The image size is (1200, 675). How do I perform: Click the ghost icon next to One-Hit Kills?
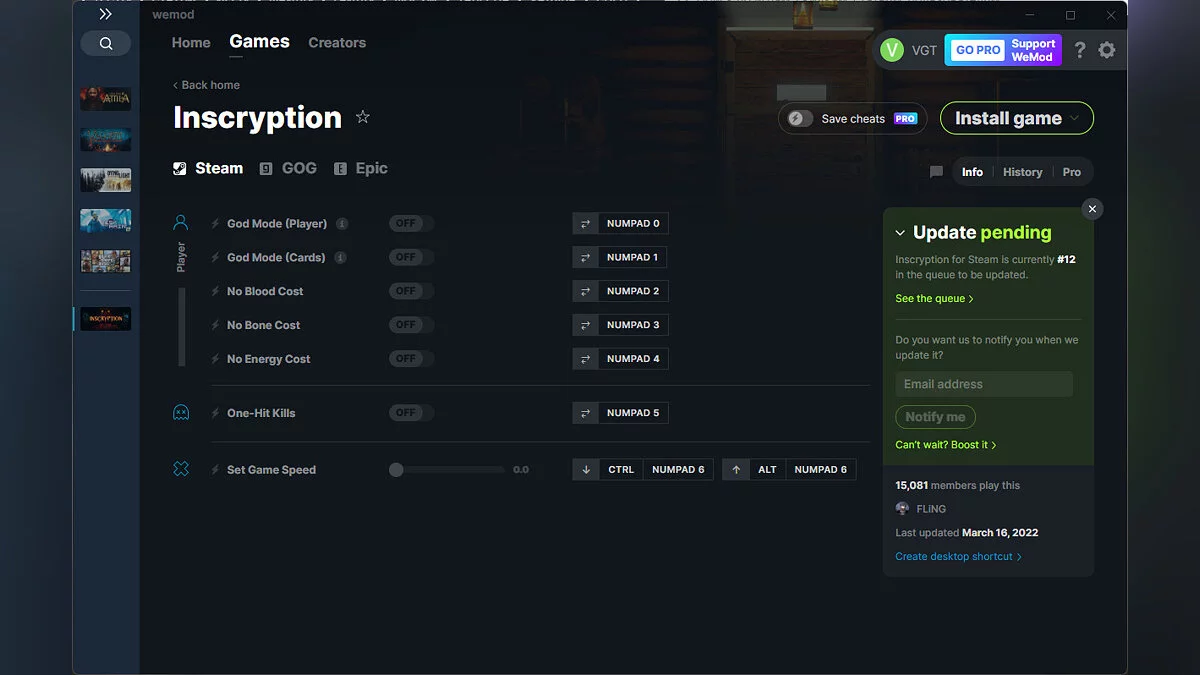point(181,411)
